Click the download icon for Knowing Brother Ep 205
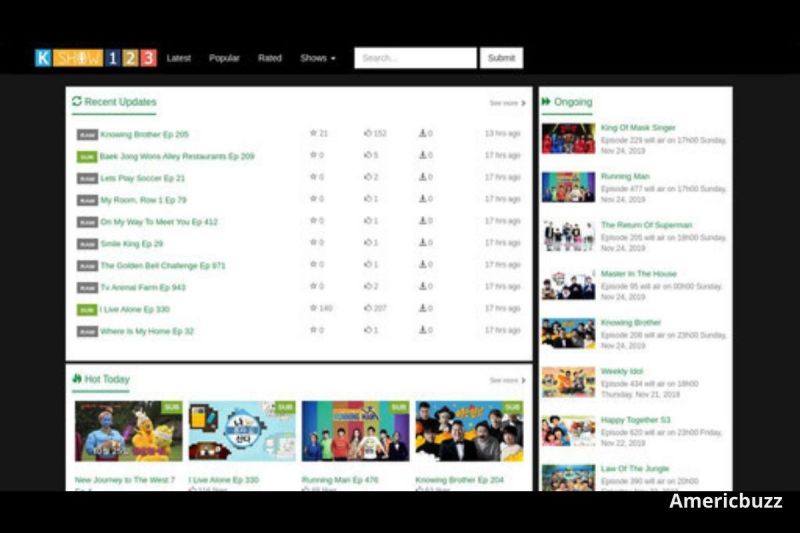The height and width of the screenshot is (533, 800). click(x=422, y=133)
